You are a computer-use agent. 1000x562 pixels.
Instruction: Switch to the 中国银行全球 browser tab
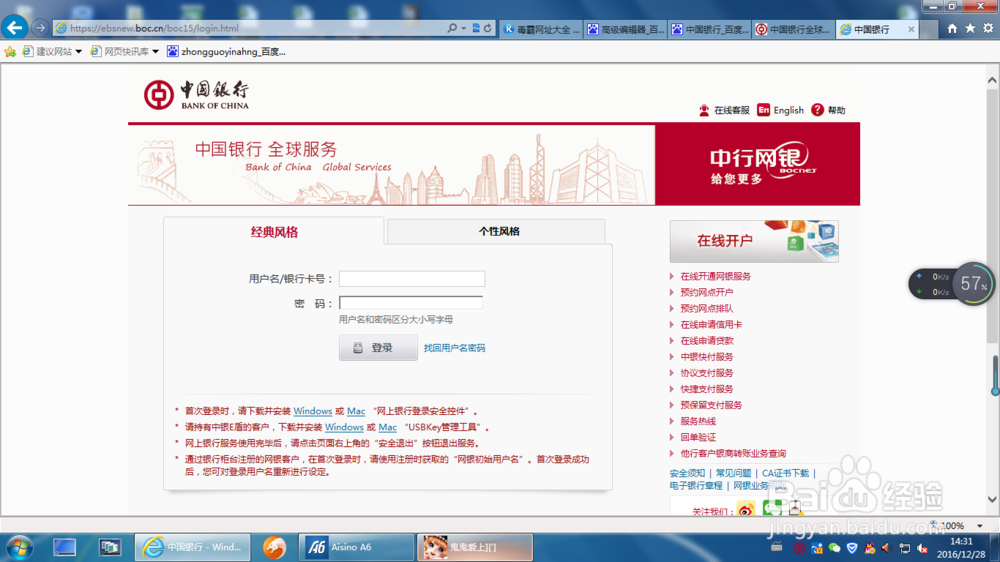click(793, 29)
